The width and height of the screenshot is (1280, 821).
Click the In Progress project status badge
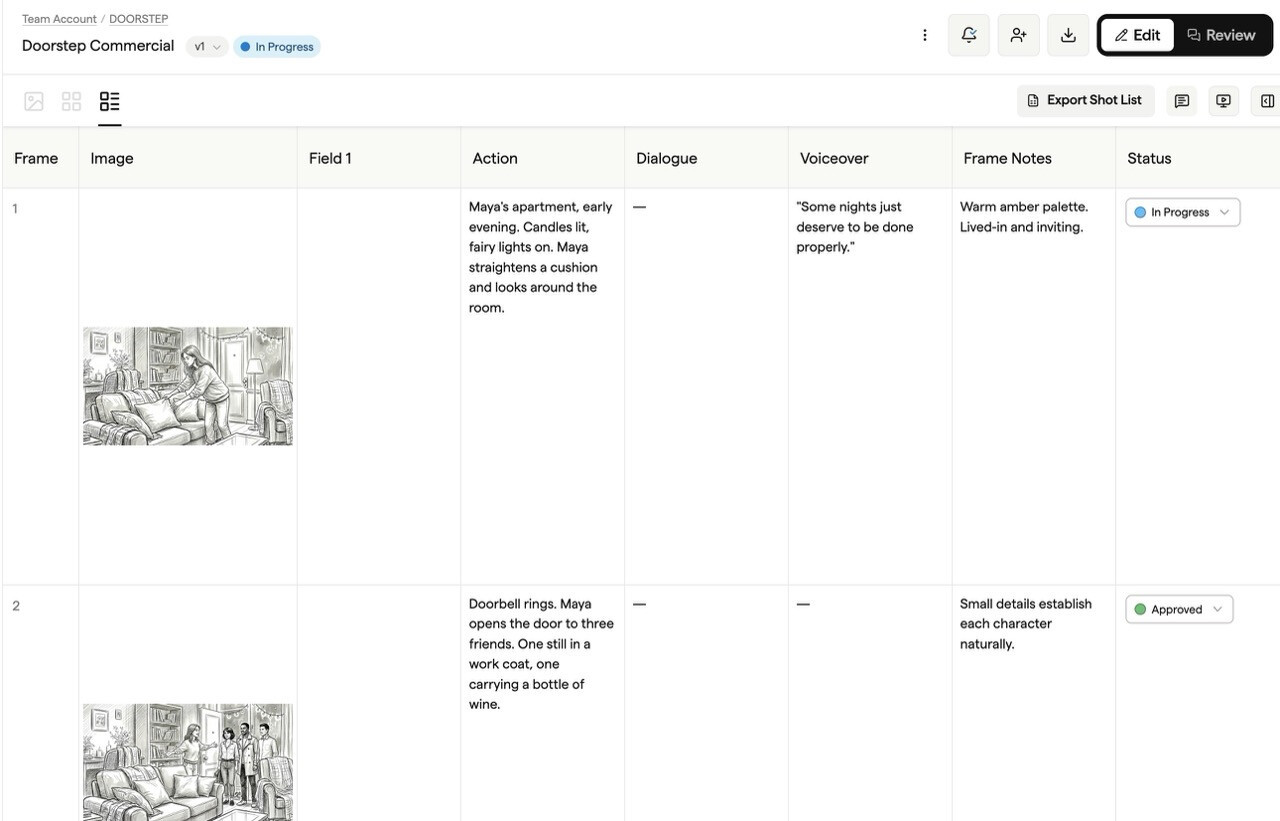pos(277,47)
